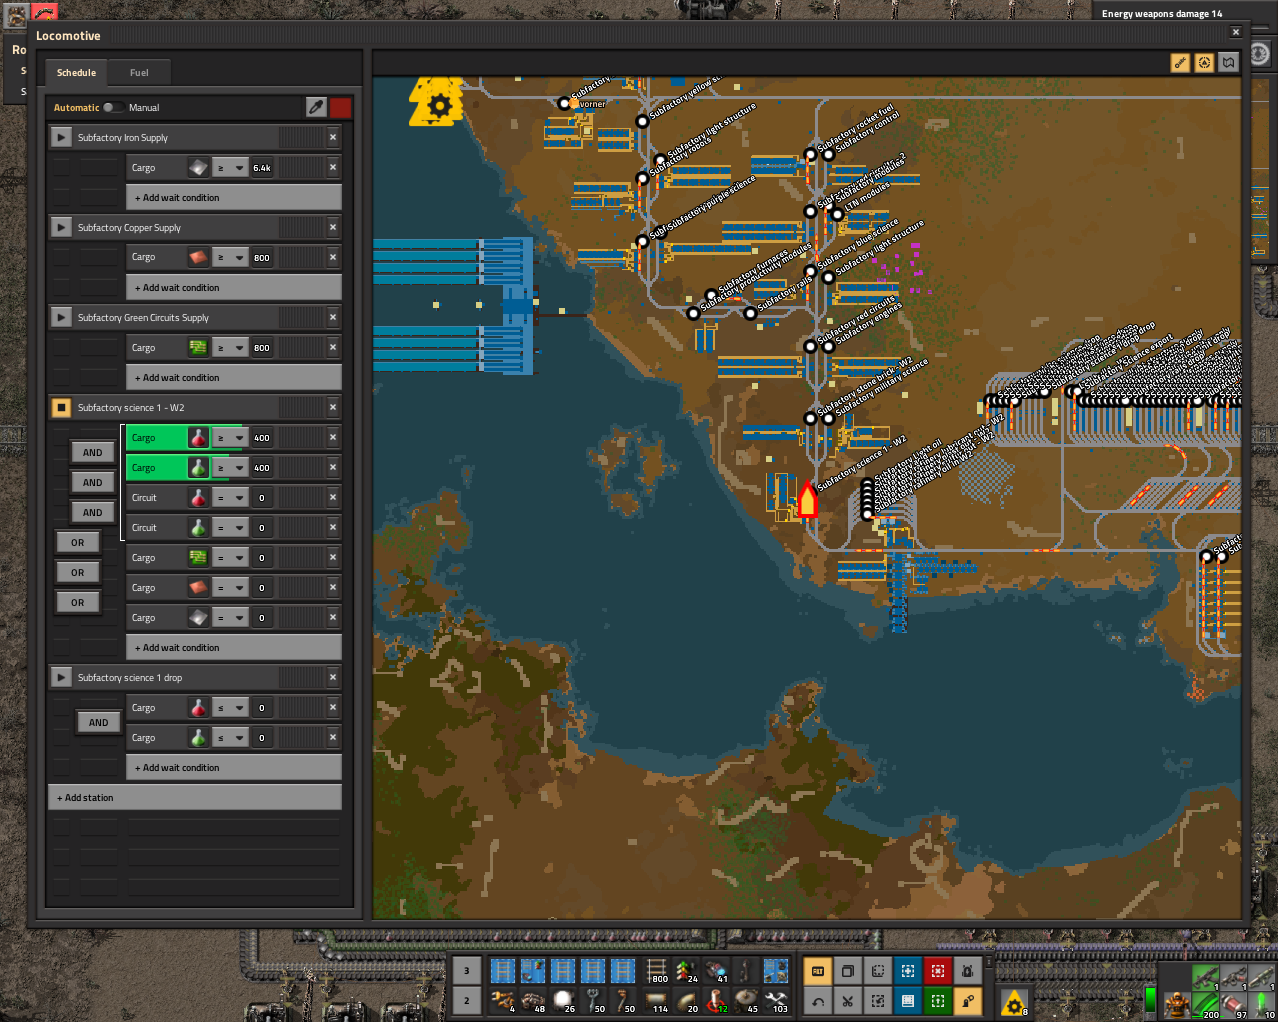Toggle AND in Subfactory science 1 drop conditions

click(x=98, y=722)
